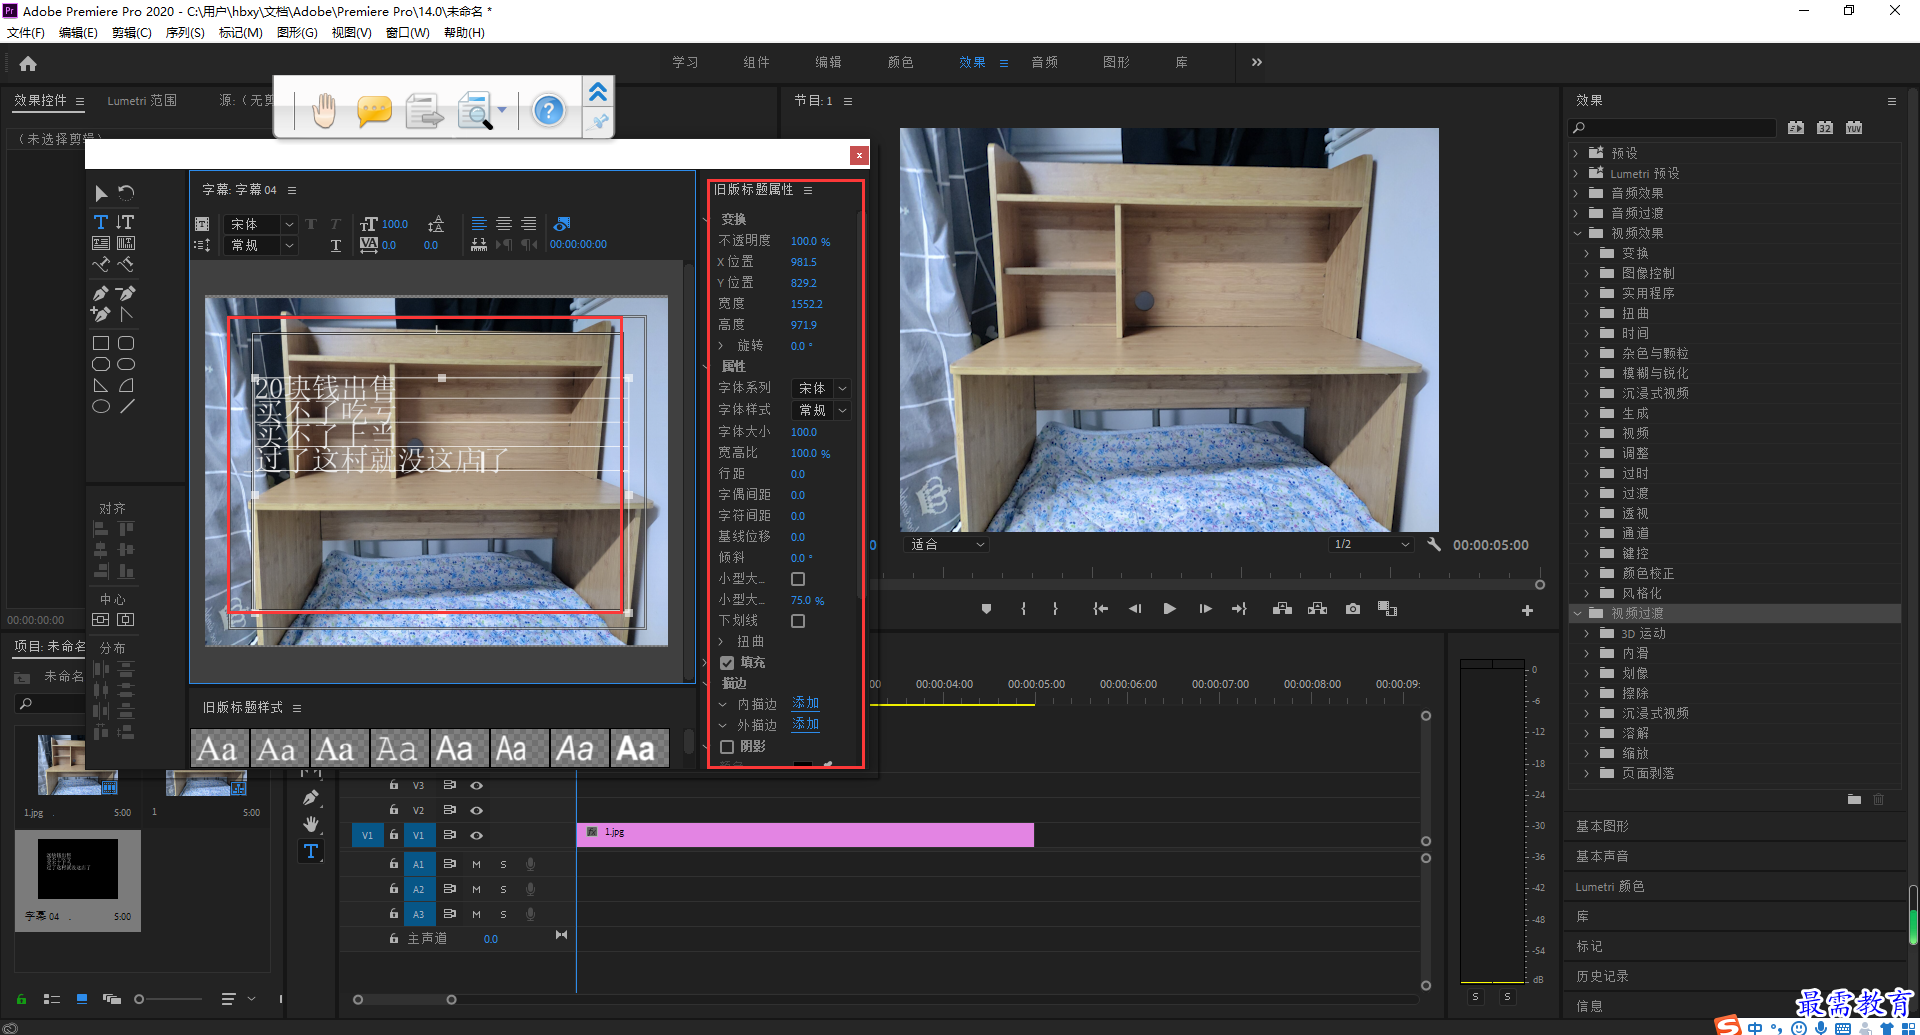Toggle lock on track V3
The width and height of the screenshot is (1920, 1035).
[x=394, y=785]
